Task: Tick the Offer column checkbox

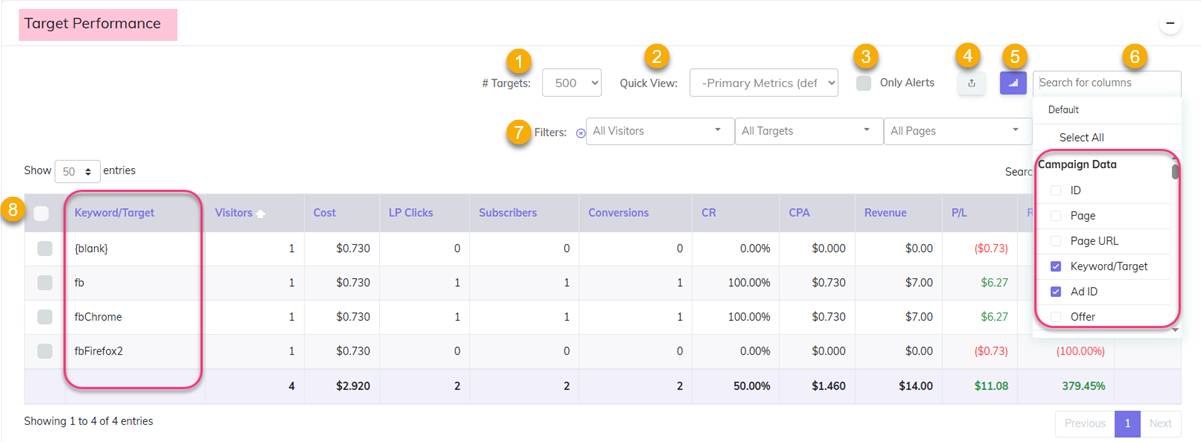Action: [1056, 317]
